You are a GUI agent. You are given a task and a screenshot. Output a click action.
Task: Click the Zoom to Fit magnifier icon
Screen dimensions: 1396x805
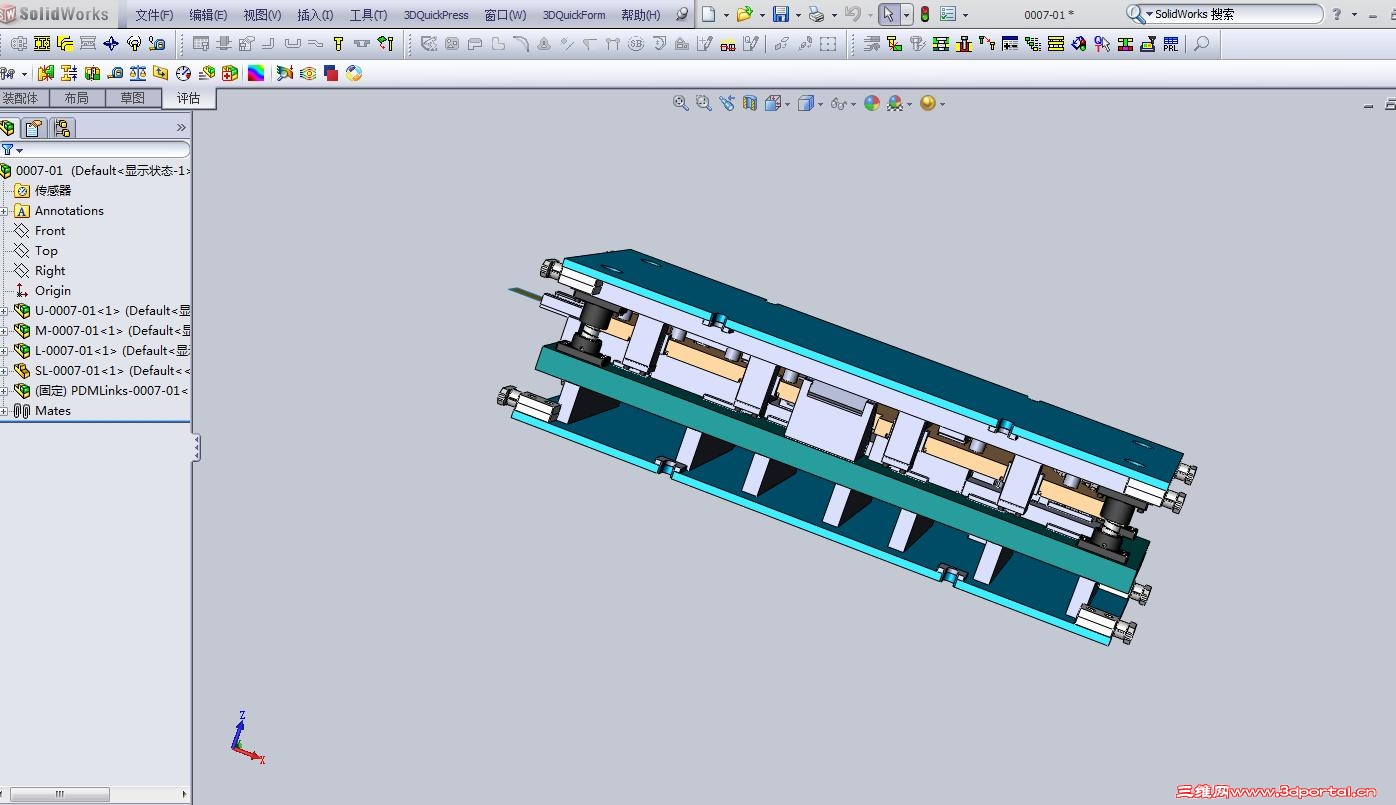click(681, 103)
